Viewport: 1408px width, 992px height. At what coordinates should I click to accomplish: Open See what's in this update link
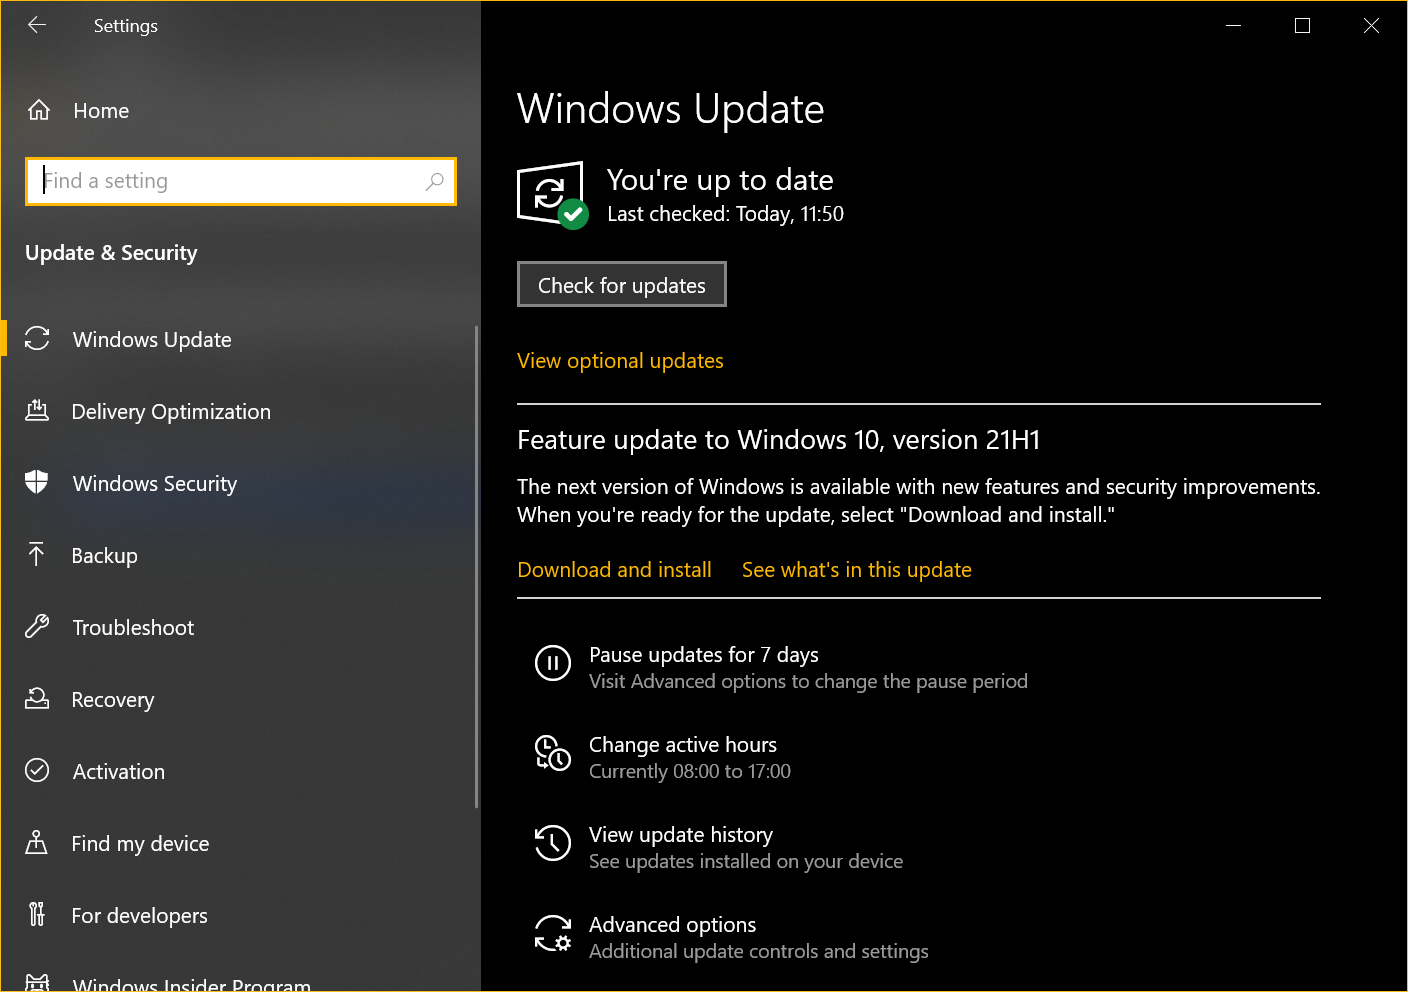point(857,570)
